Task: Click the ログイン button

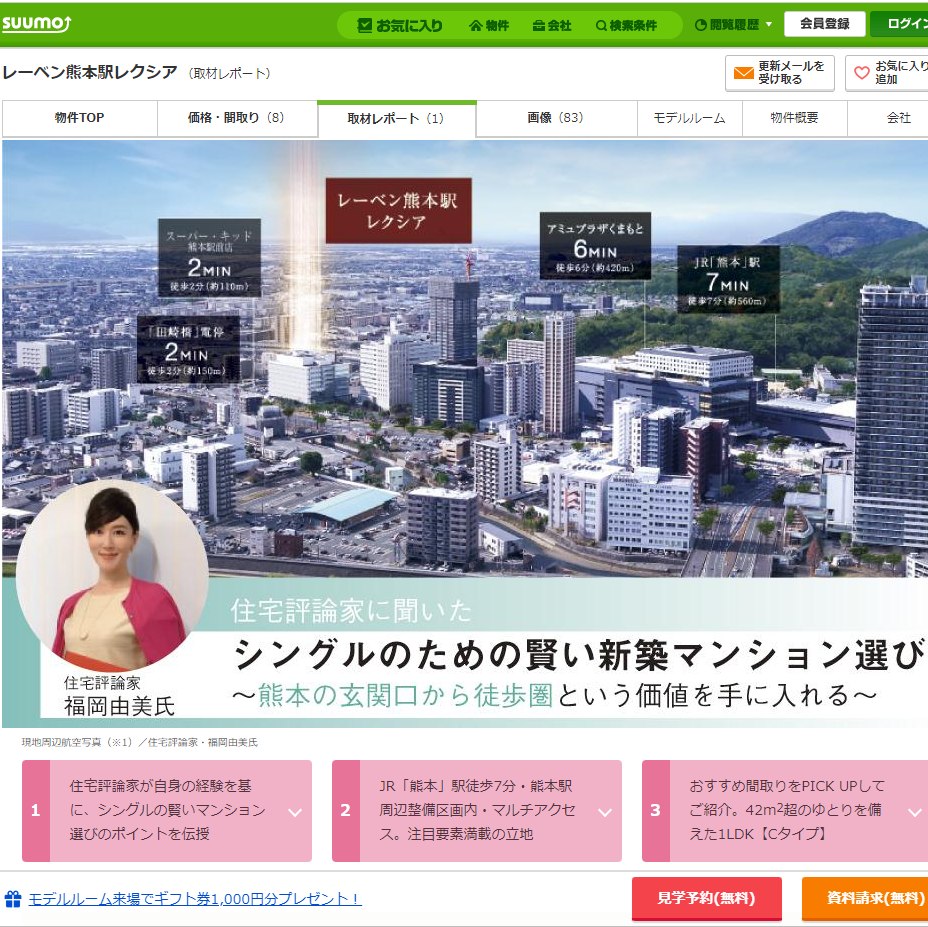Action: [x=901, y=24]
